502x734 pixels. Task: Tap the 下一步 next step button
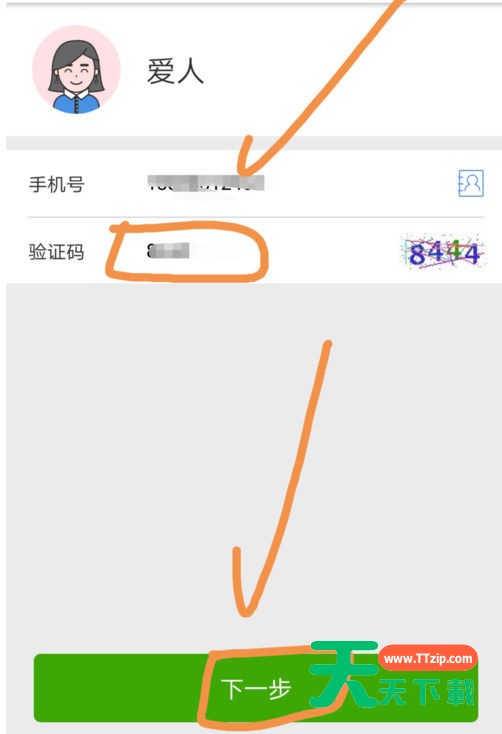tap(256, 688)
